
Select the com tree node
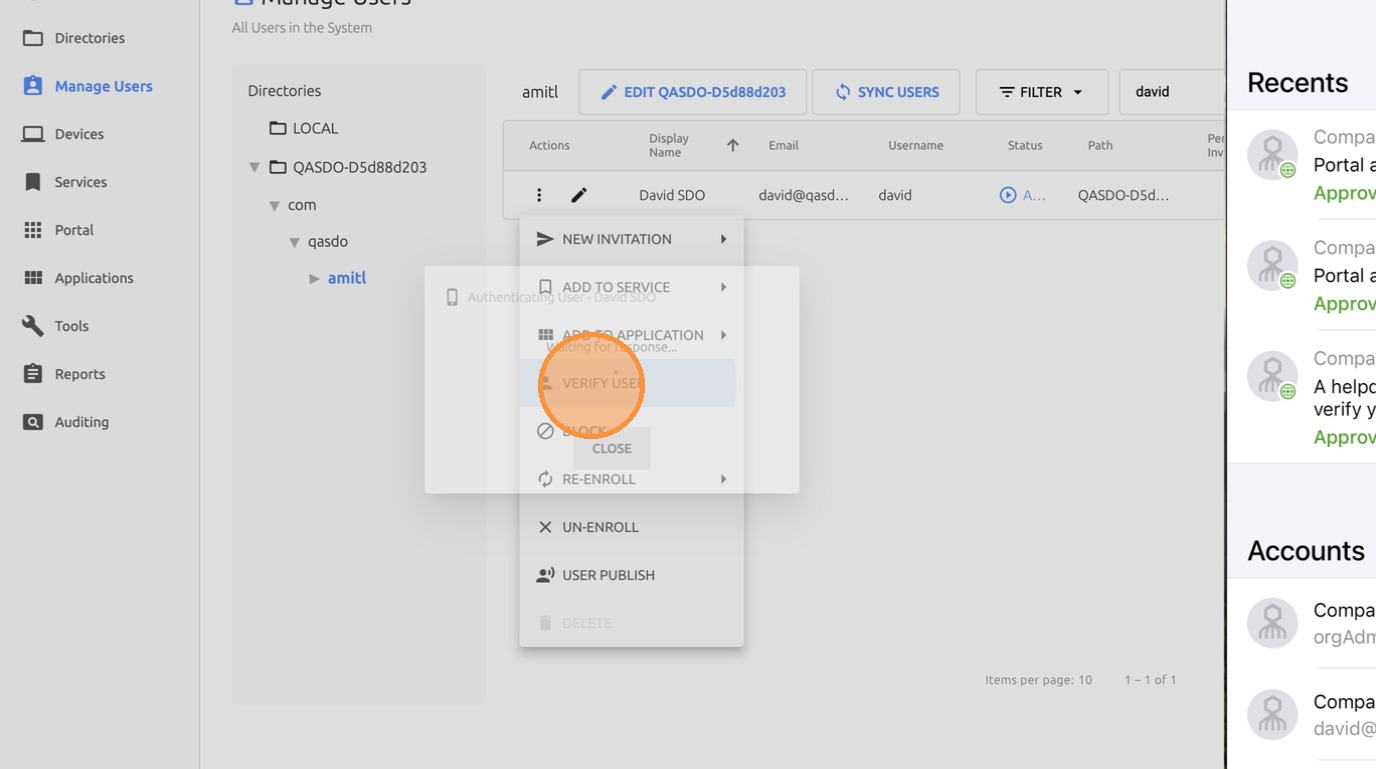tap(302, 205)
